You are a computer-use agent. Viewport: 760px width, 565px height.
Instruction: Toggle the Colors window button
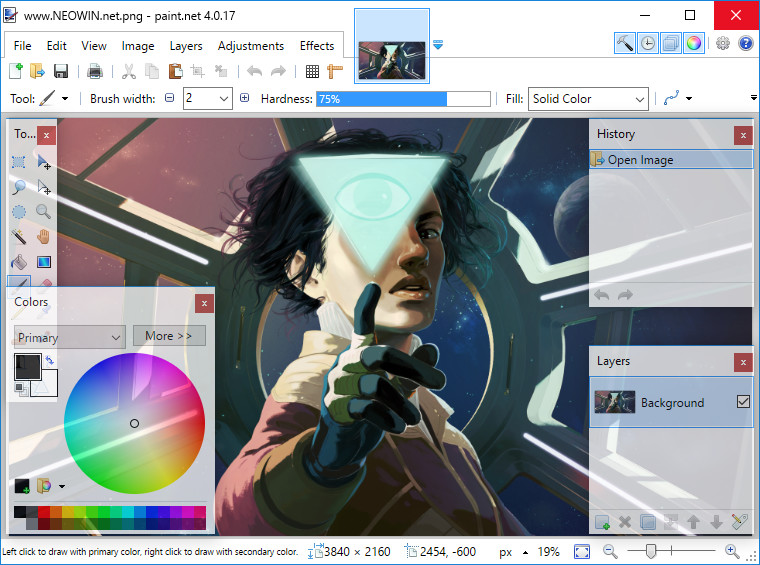(694, 43)
